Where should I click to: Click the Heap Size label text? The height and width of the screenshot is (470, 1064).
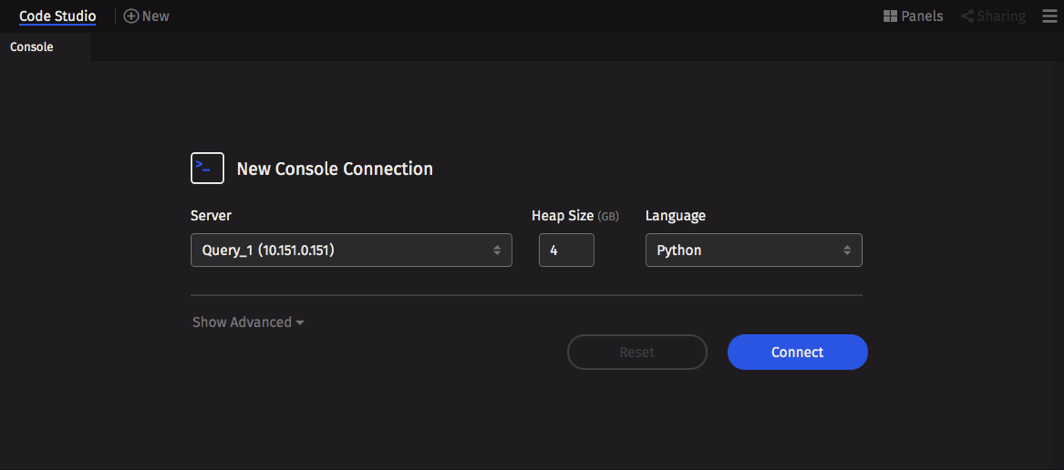(x=562, y=216)
